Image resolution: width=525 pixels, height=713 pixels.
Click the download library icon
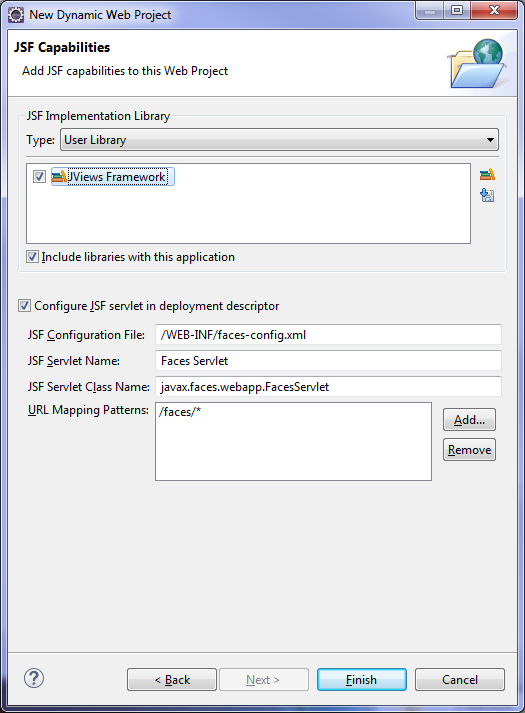point(487,196)
